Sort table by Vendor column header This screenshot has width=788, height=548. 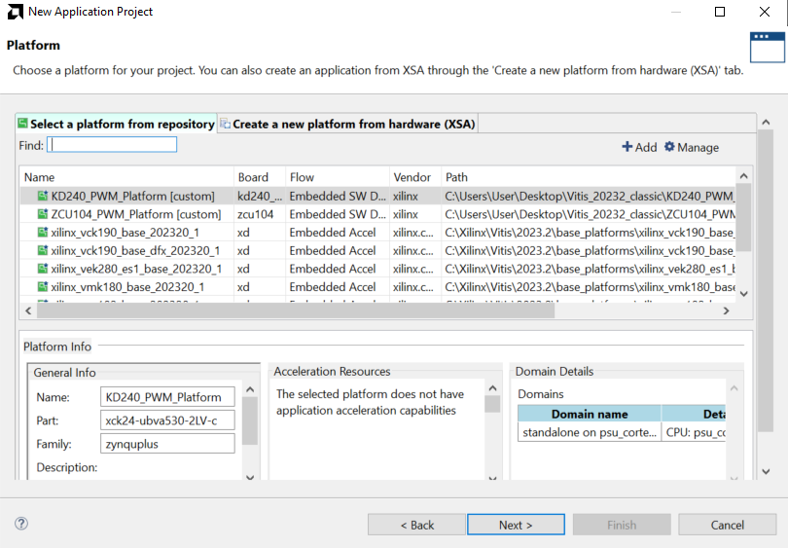415,177
